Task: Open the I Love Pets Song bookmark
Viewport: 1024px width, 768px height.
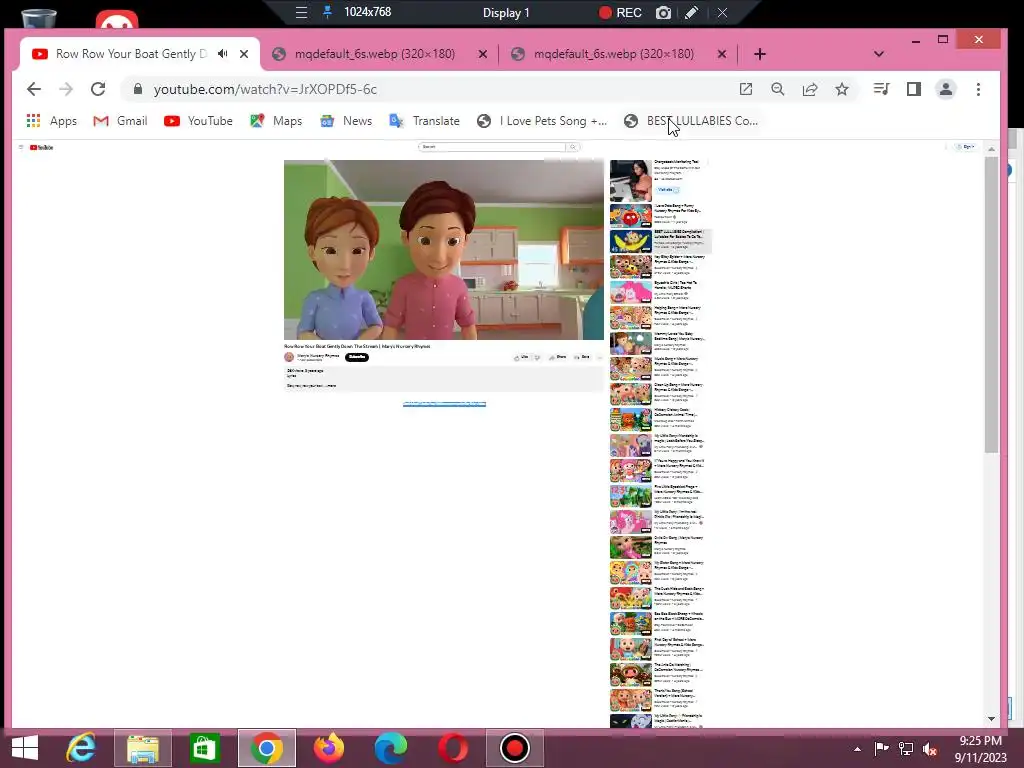Action: pyautogui.click(x=542, y=121)
